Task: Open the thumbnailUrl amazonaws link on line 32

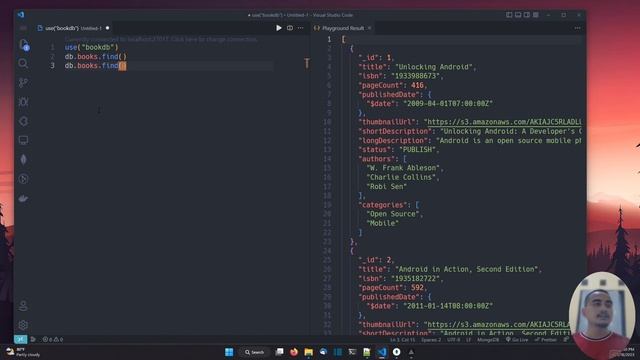Action: click(x=497, y=324)
